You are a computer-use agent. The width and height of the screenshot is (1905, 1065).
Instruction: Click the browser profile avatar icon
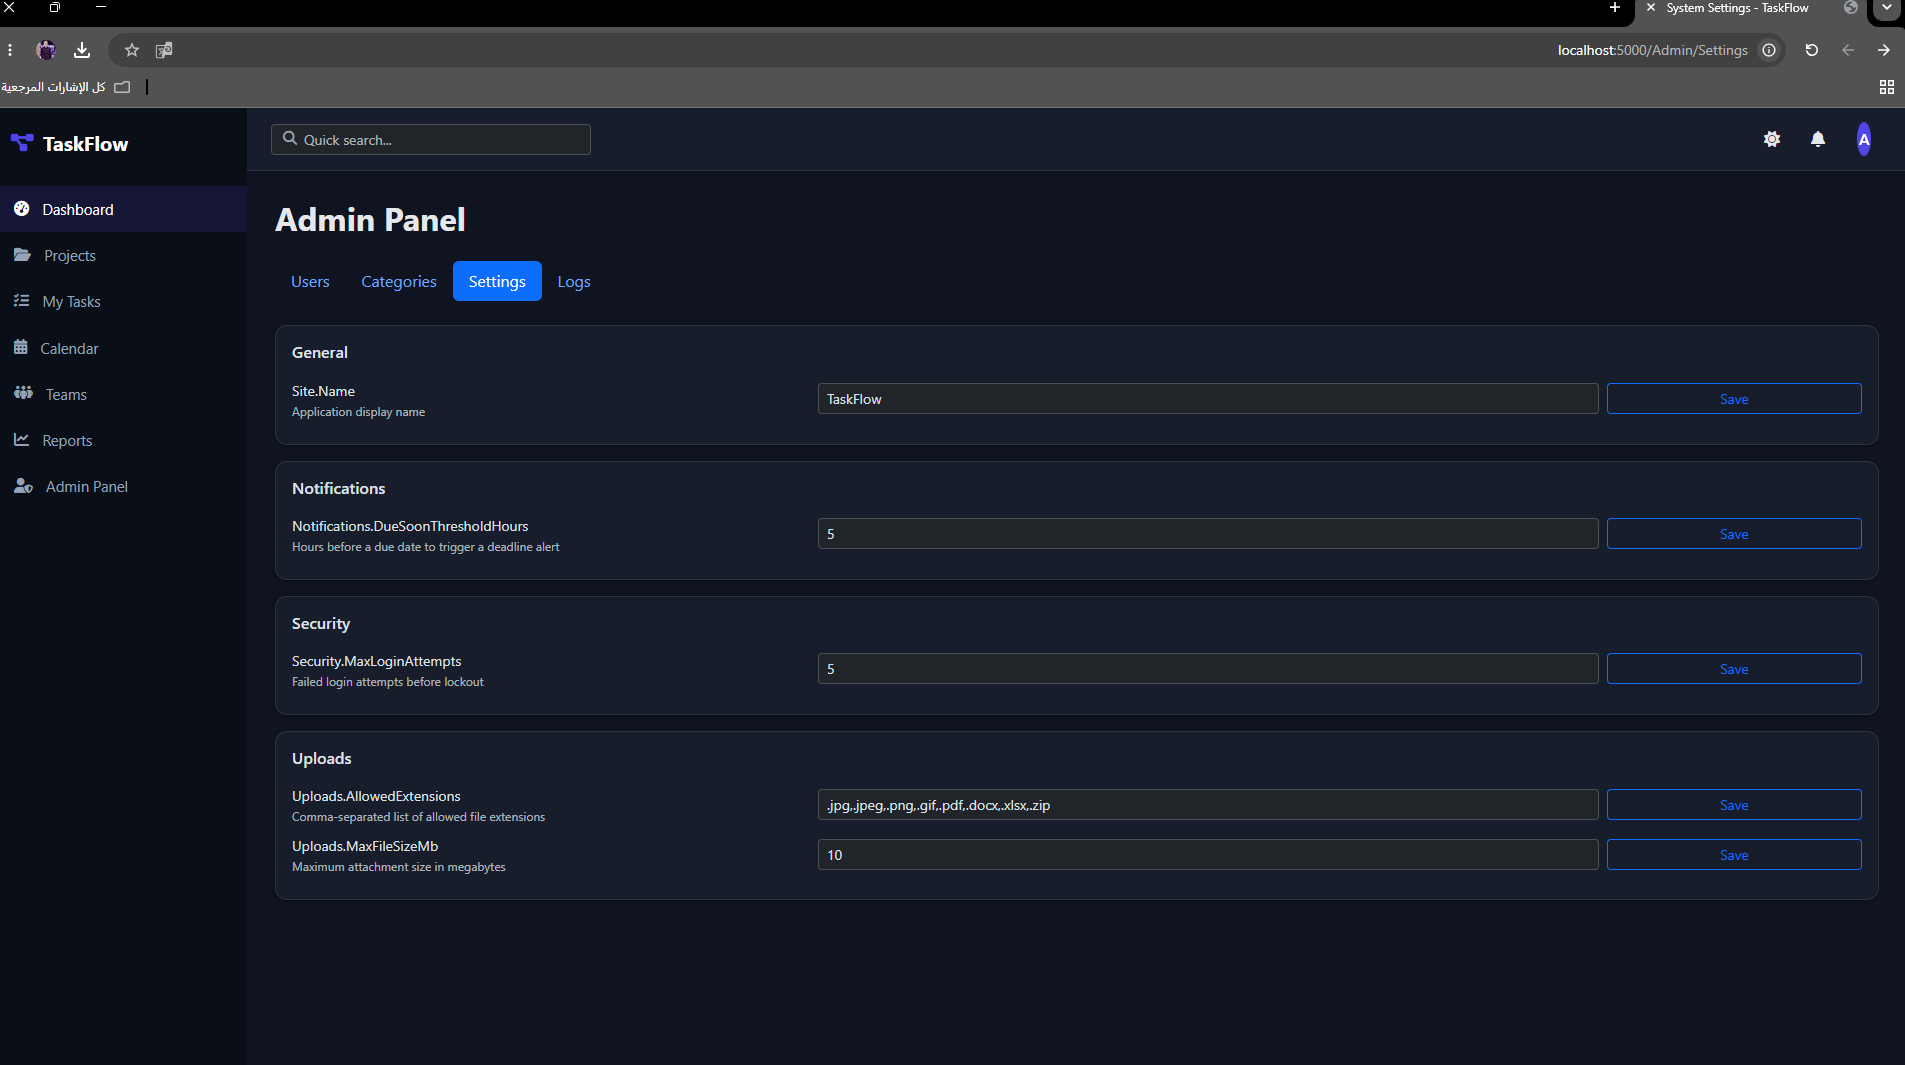(x=46, y=50)
